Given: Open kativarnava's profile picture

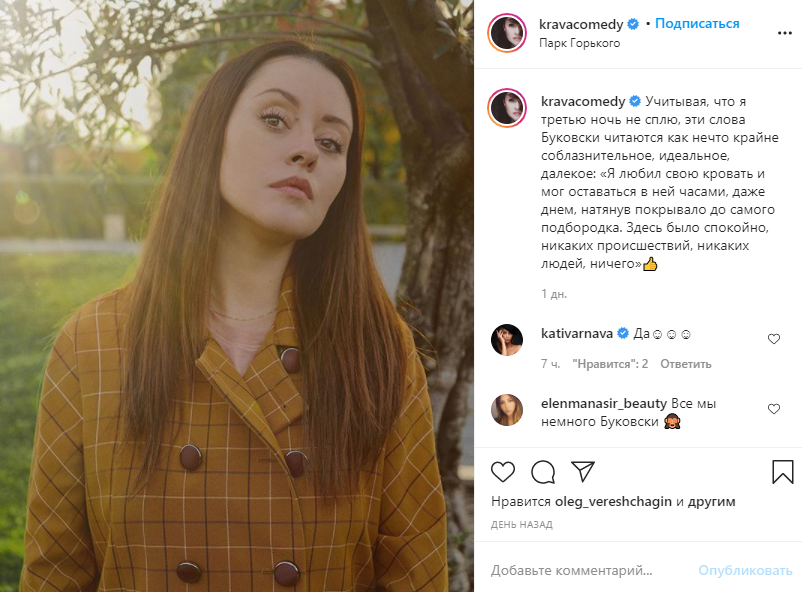Looking at the screenshot, I should click(x=507, y=340).
